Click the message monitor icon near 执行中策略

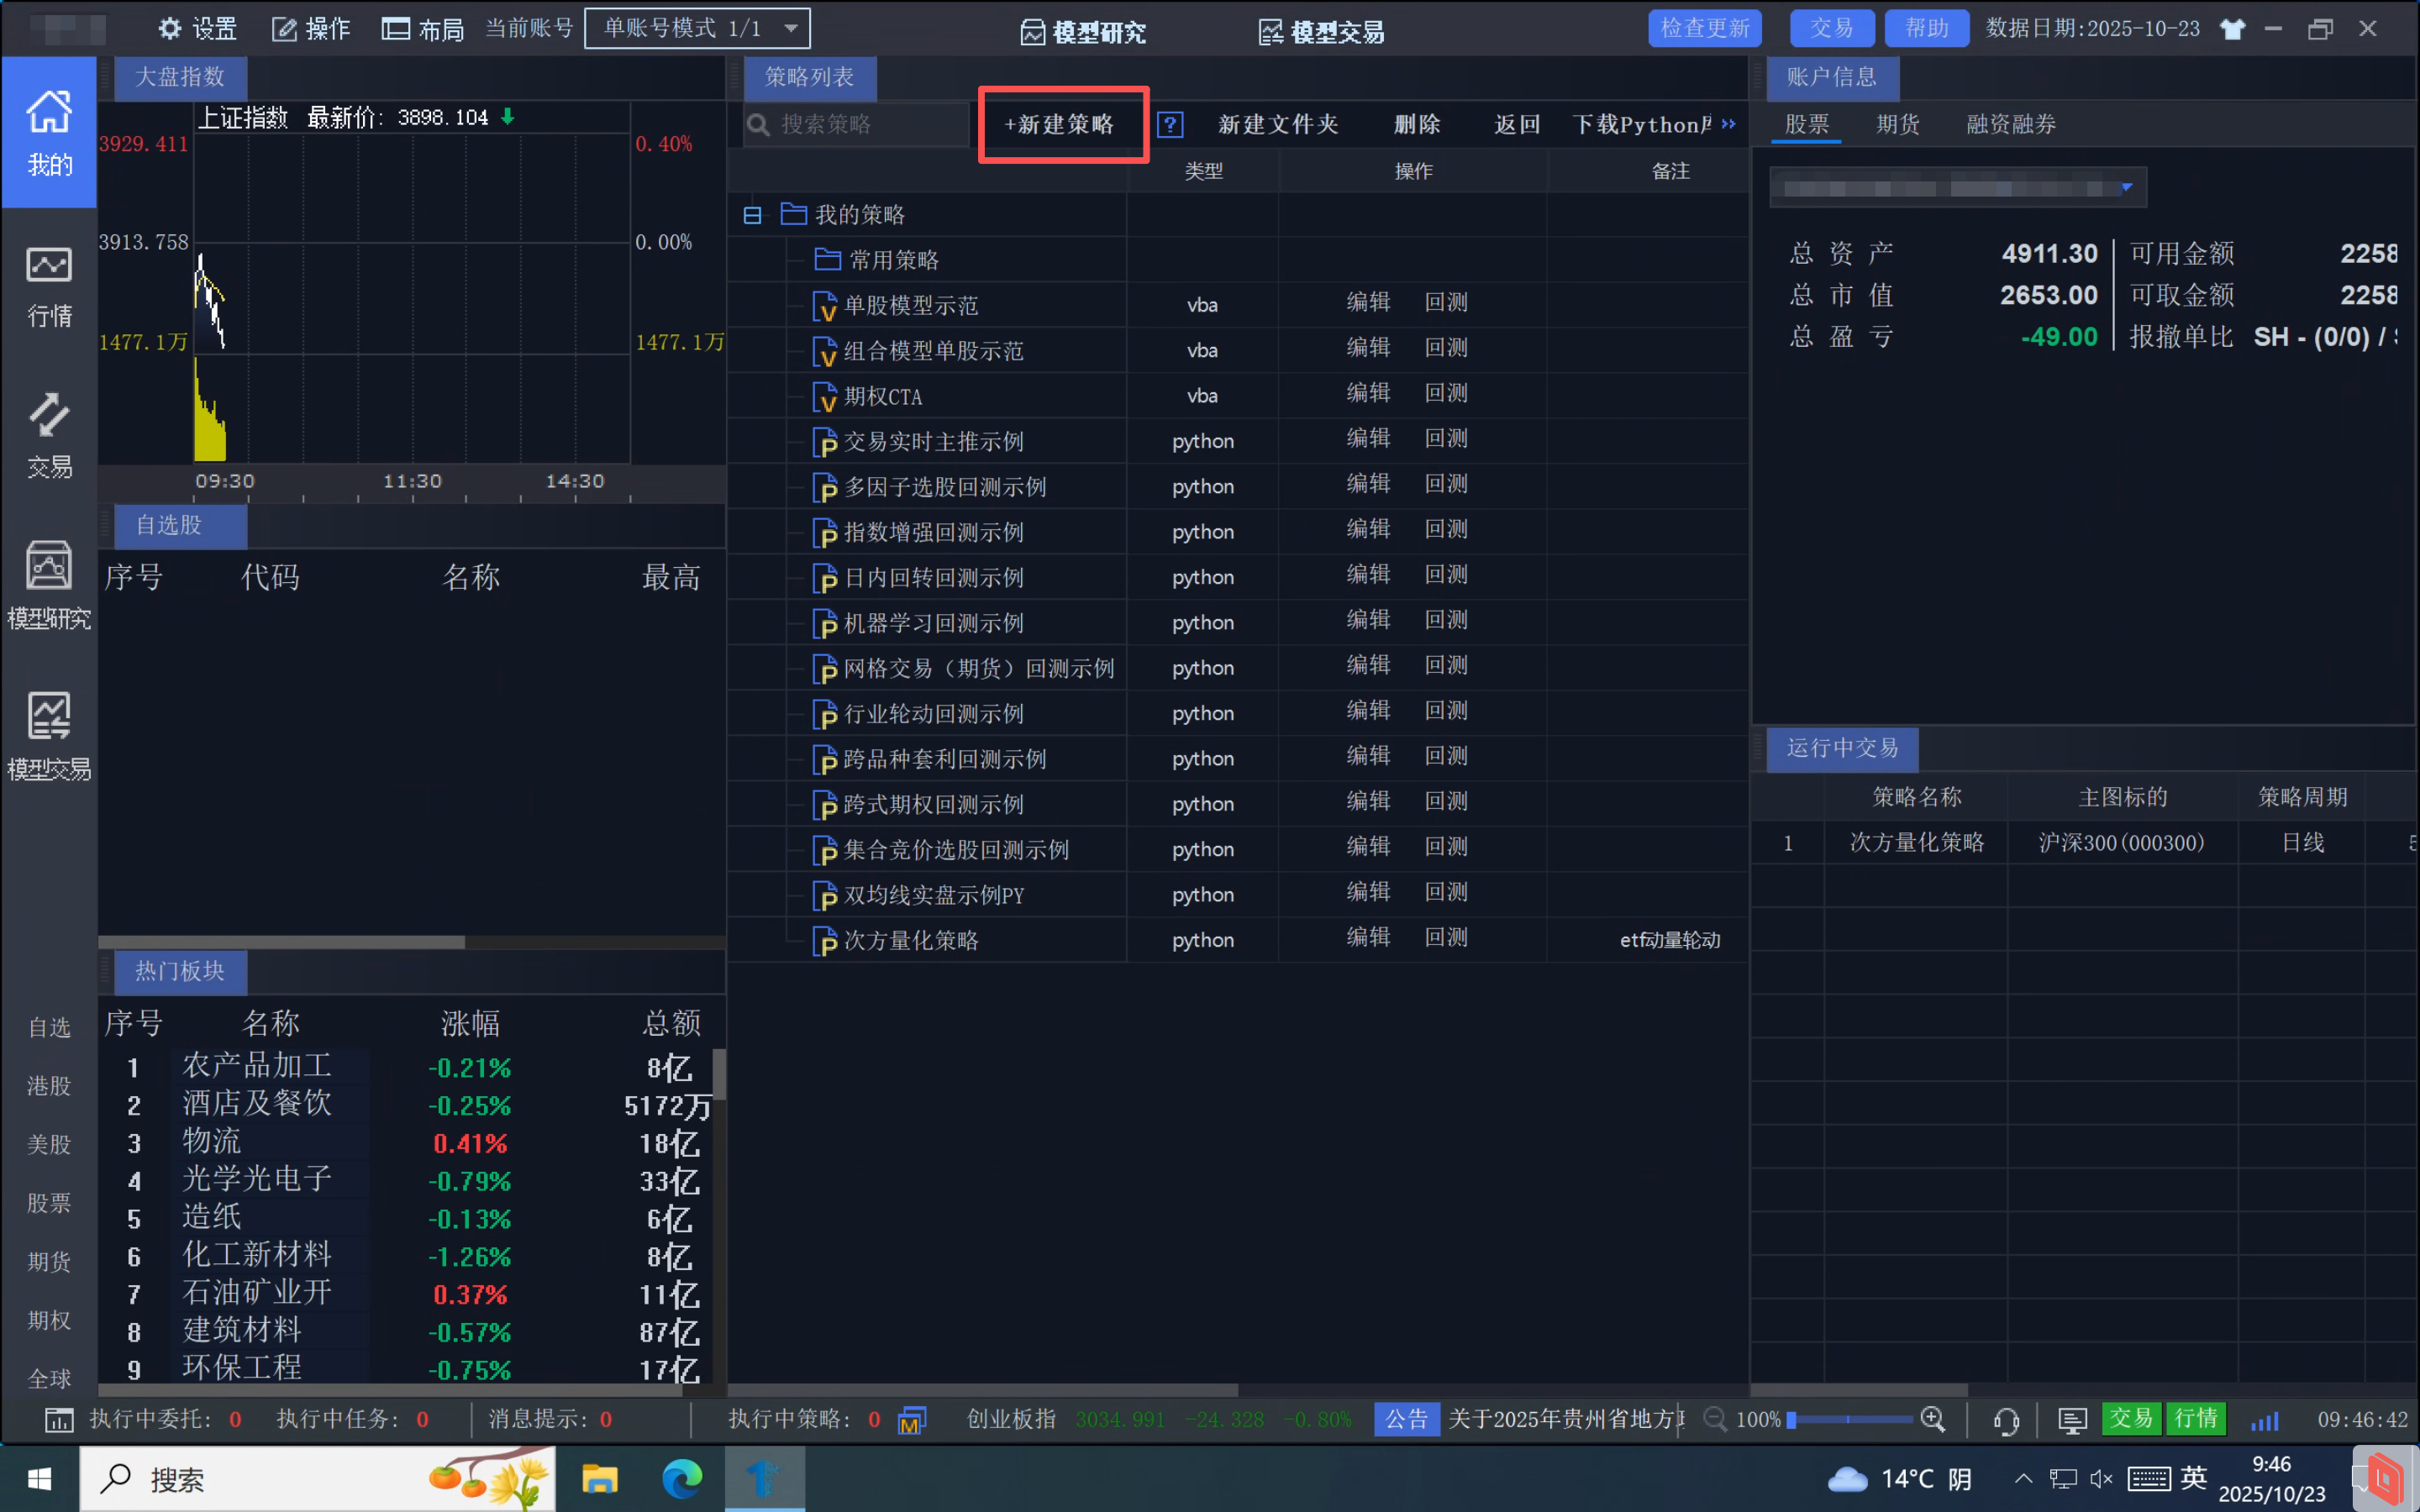pyautogui.click(x=910, y=1419)
